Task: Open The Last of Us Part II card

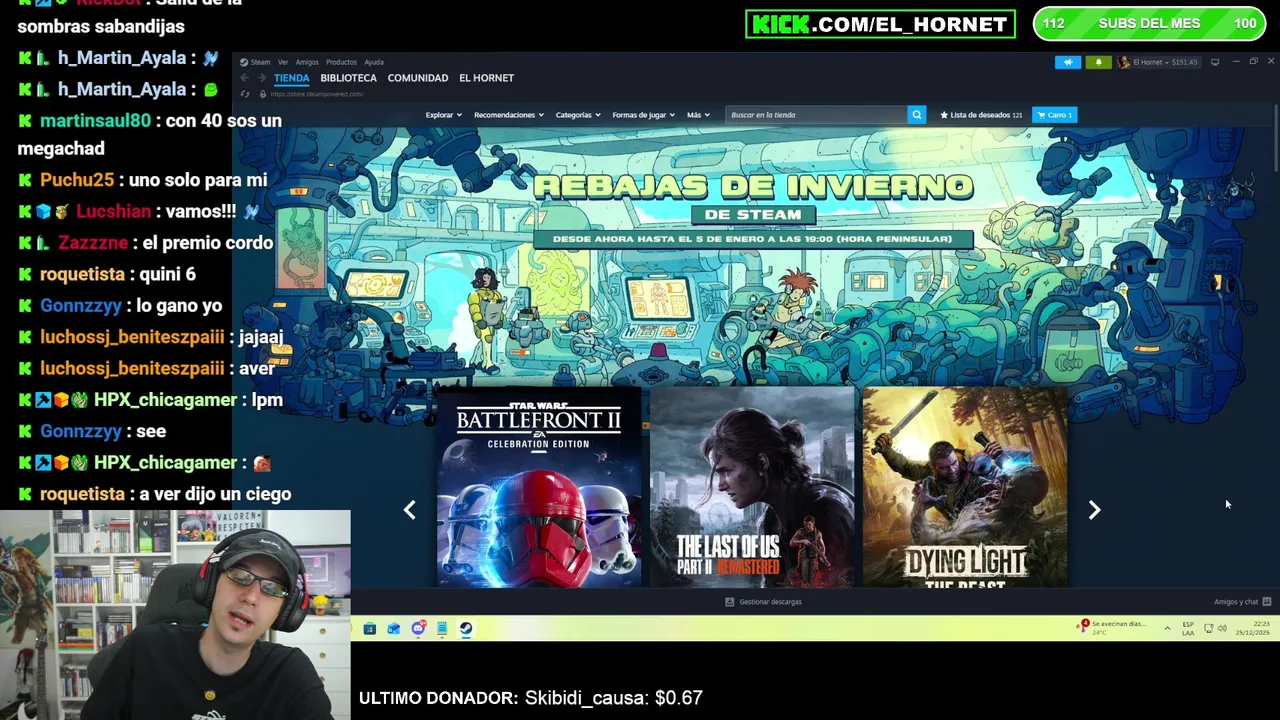Action: pos(752,487)
